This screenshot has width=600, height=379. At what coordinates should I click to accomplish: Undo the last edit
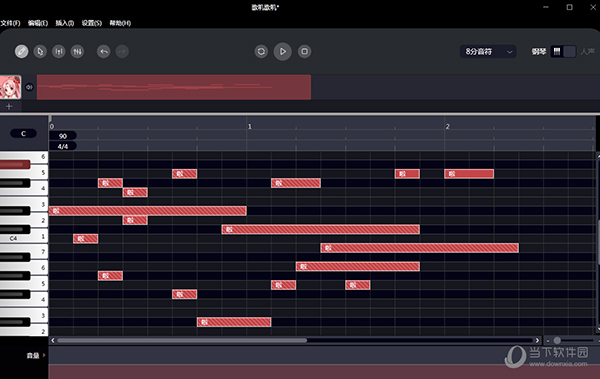104,51
